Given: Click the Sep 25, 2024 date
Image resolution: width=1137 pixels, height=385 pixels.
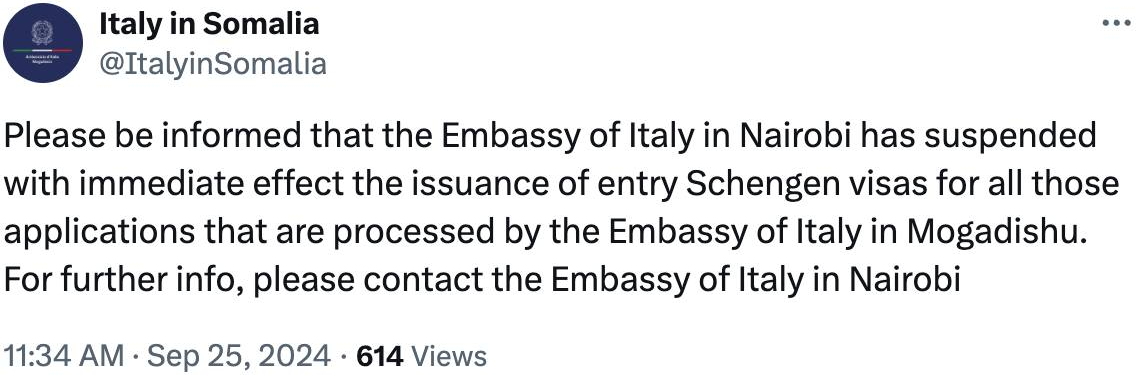Looking at the screenshot, I should 237,356.
